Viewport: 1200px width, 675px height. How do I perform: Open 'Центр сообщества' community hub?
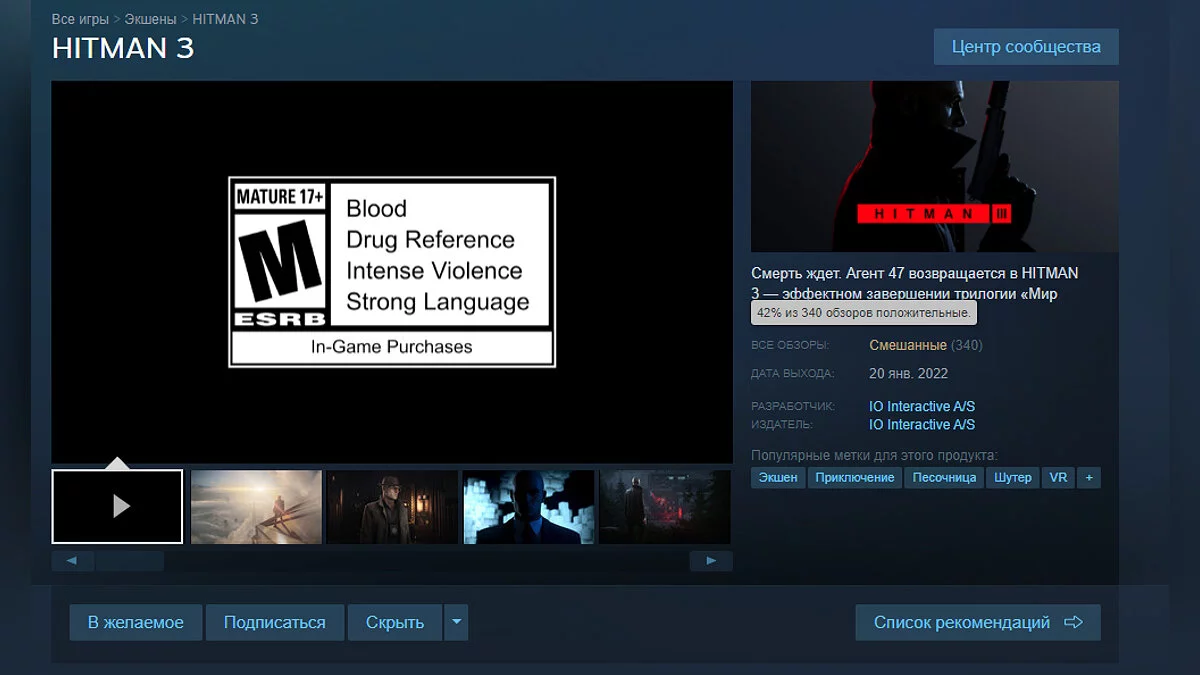pos(1026,47)
